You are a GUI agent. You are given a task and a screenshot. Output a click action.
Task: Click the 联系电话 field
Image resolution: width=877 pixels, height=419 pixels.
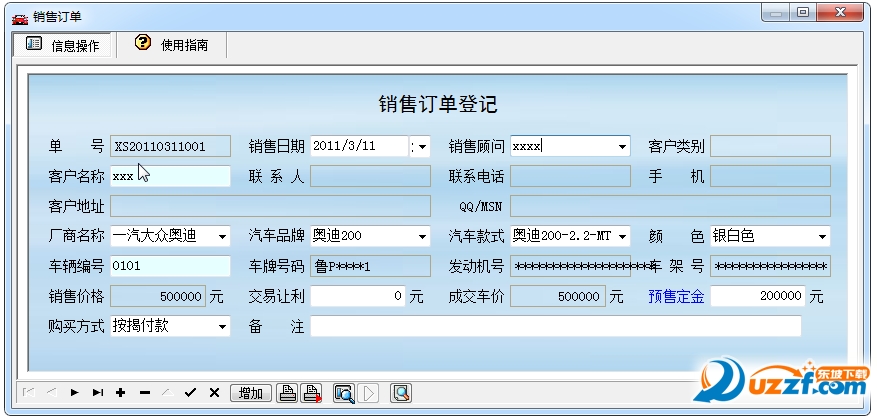pos(570,176)
